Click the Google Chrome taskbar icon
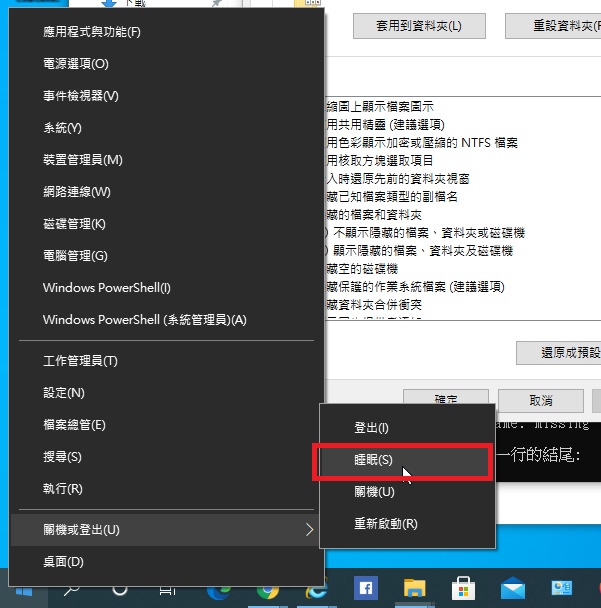601x608 pixels. pyautogui.click(x=268, y=591)
